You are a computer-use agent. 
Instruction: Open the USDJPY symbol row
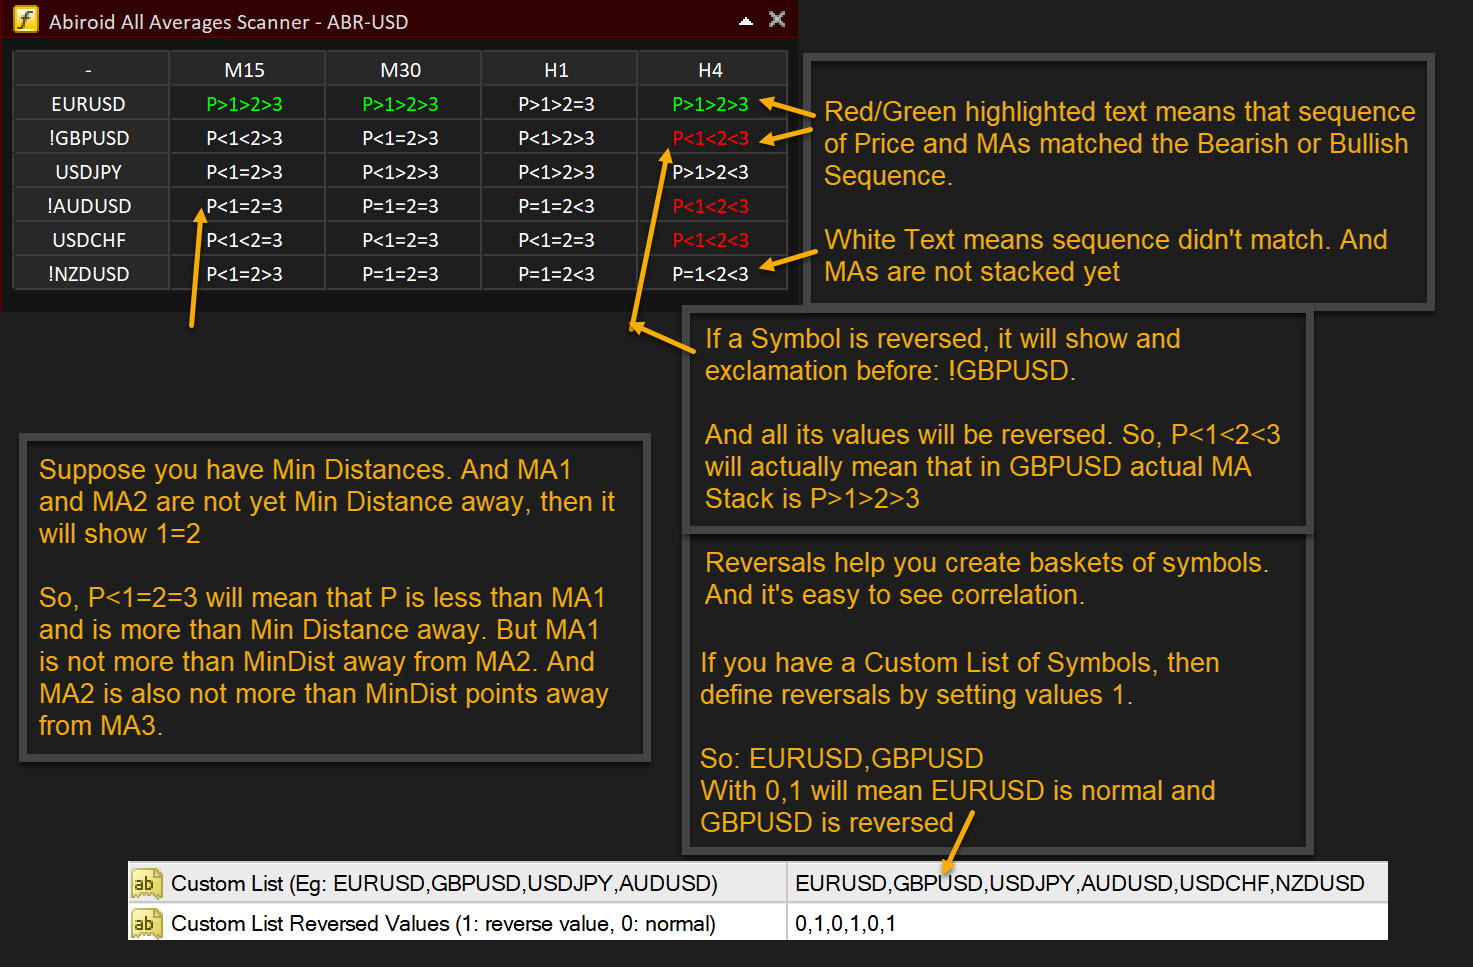tap(89, 172)
